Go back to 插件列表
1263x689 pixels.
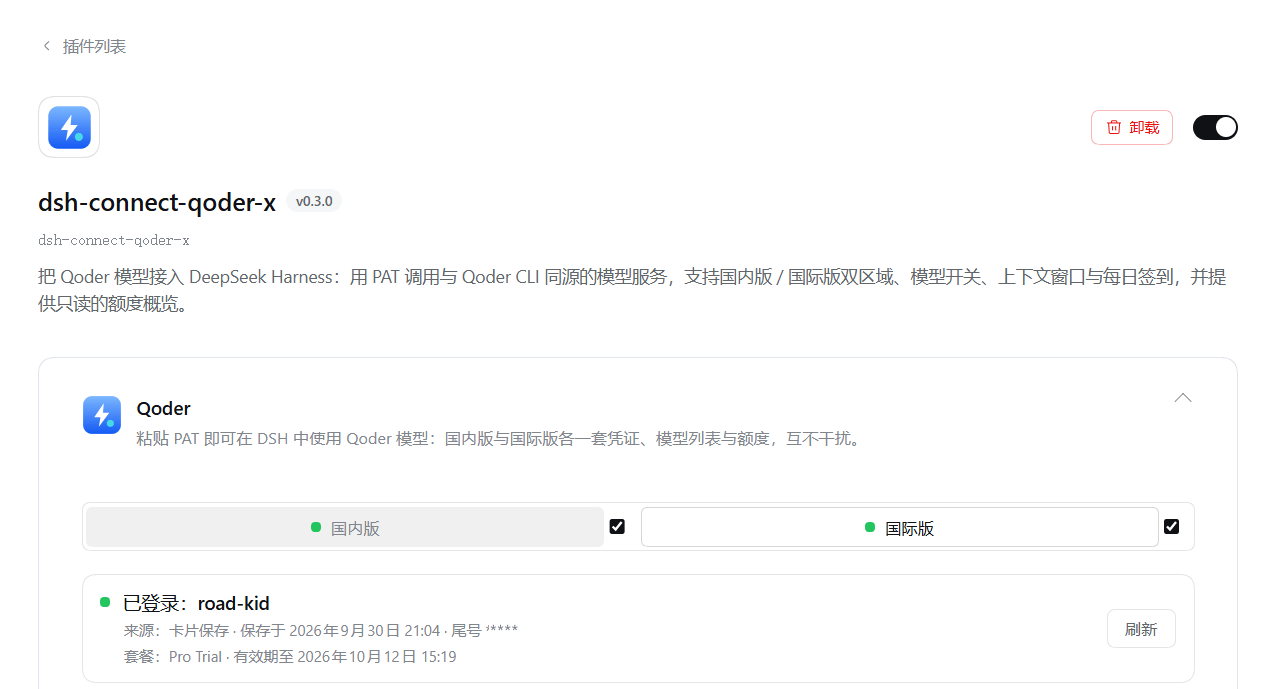(84, 46)
